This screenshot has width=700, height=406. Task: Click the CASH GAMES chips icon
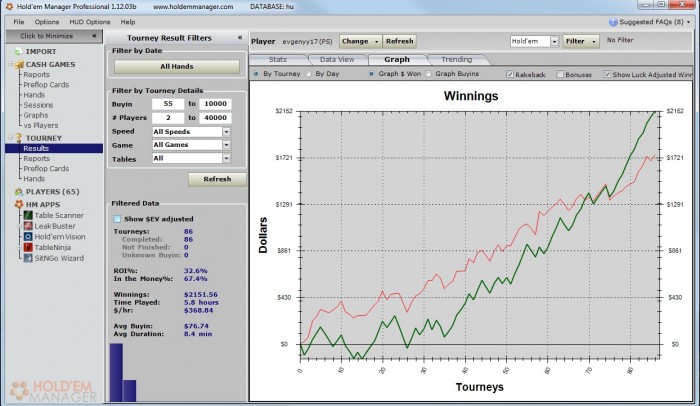[19, 65]
